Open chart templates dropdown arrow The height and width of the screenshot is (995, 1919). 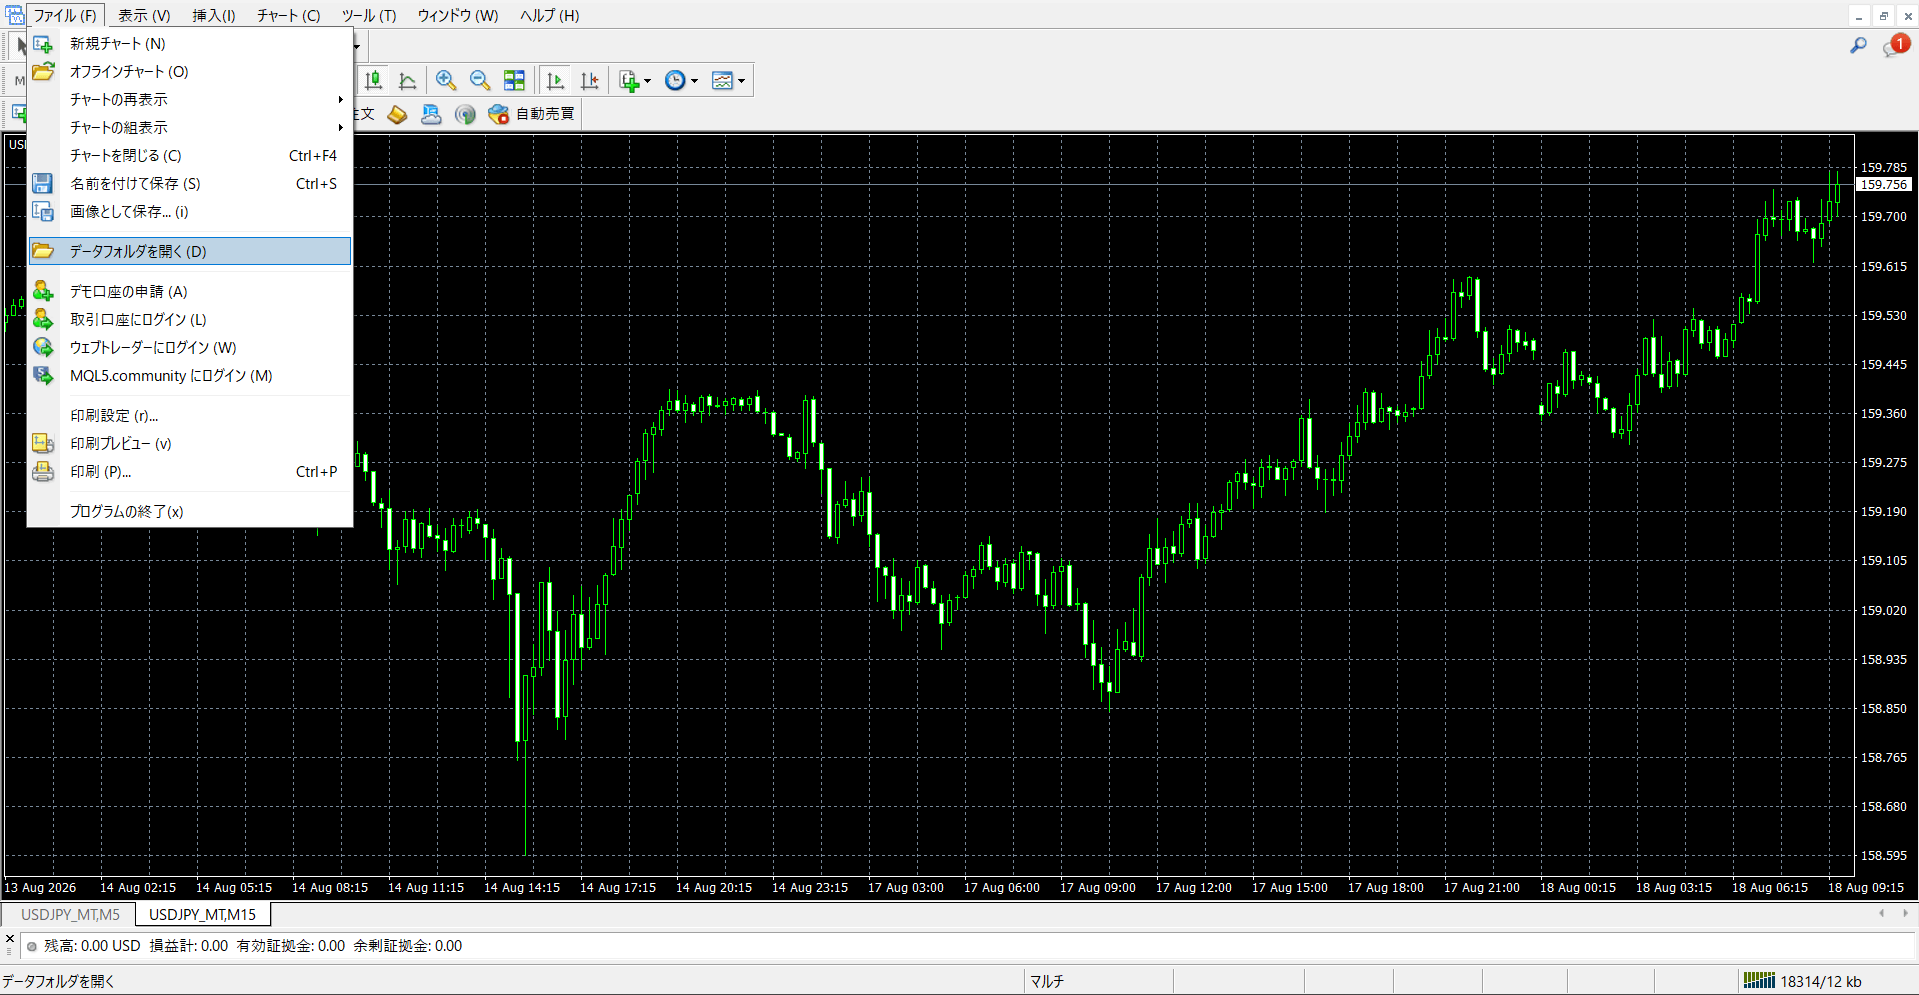coord(741,81)
